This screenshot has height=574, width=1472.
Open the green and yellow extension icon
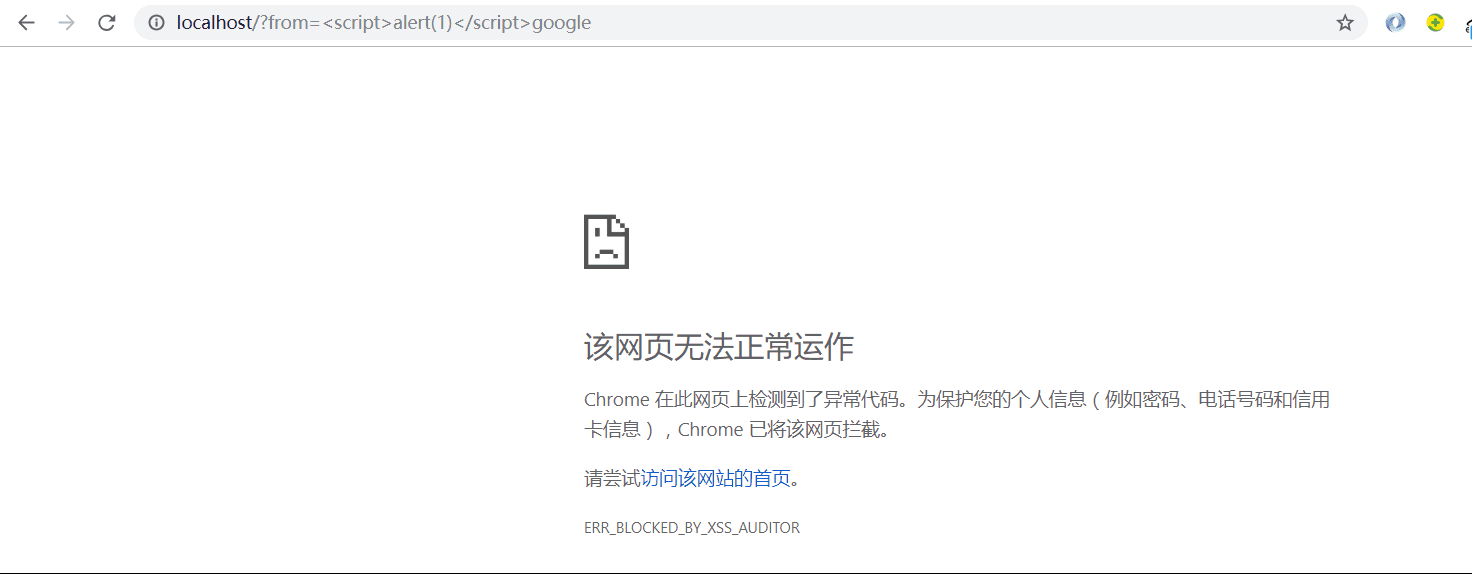tap(1436, 22)
